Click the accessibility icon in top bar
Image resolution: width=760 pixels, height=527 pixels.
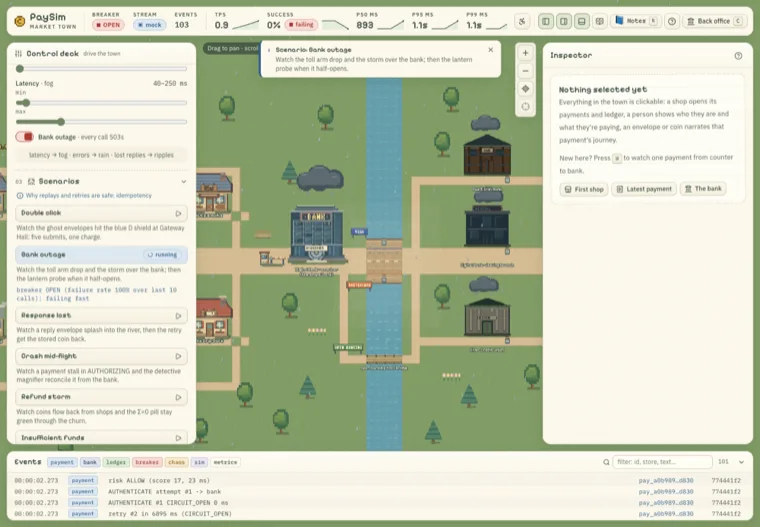(522, 21)
